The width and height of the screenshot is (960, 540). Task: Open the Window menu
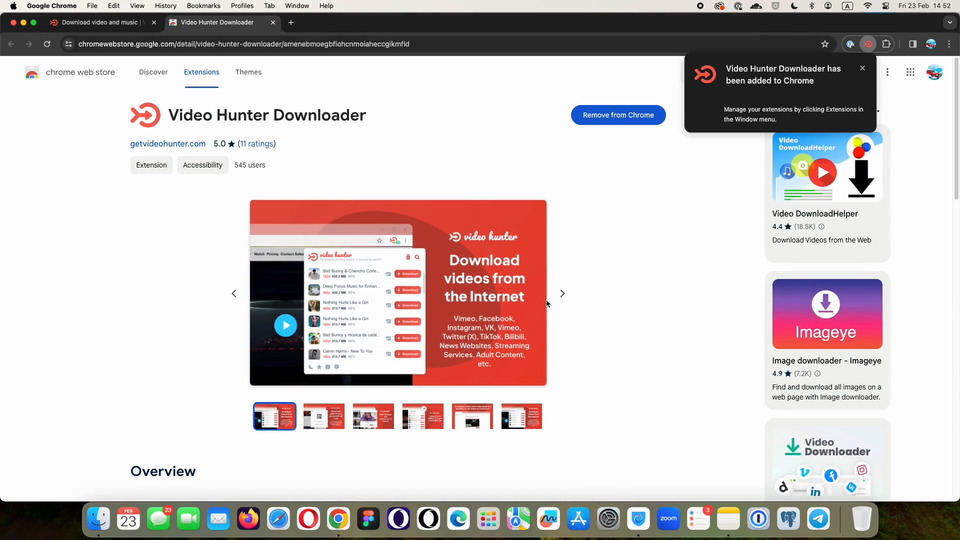coord(297,6)
